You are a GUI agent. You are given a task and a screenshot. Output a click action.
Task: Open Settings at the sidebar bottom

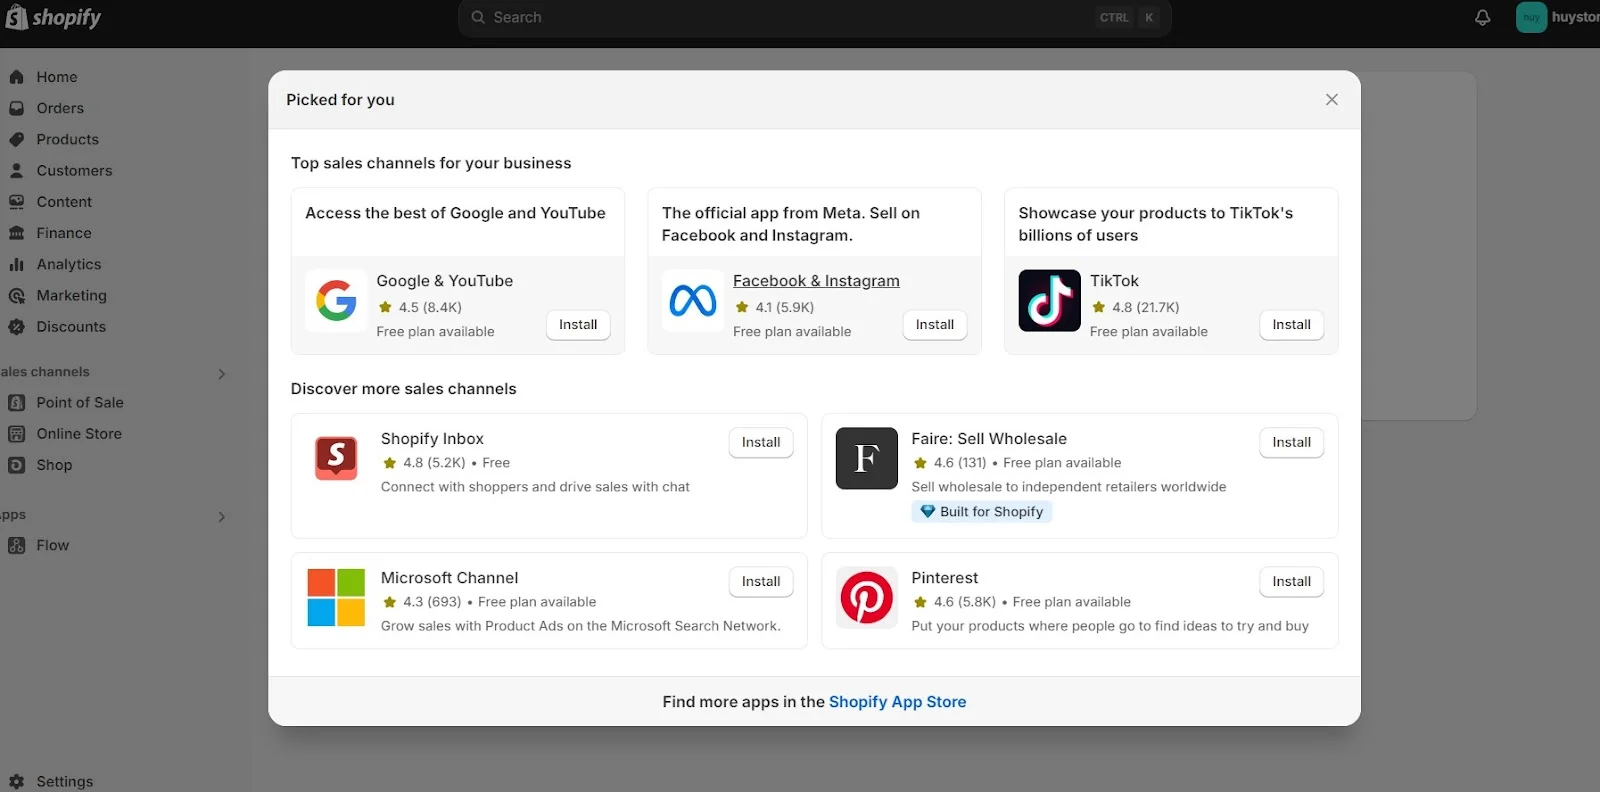65,781
